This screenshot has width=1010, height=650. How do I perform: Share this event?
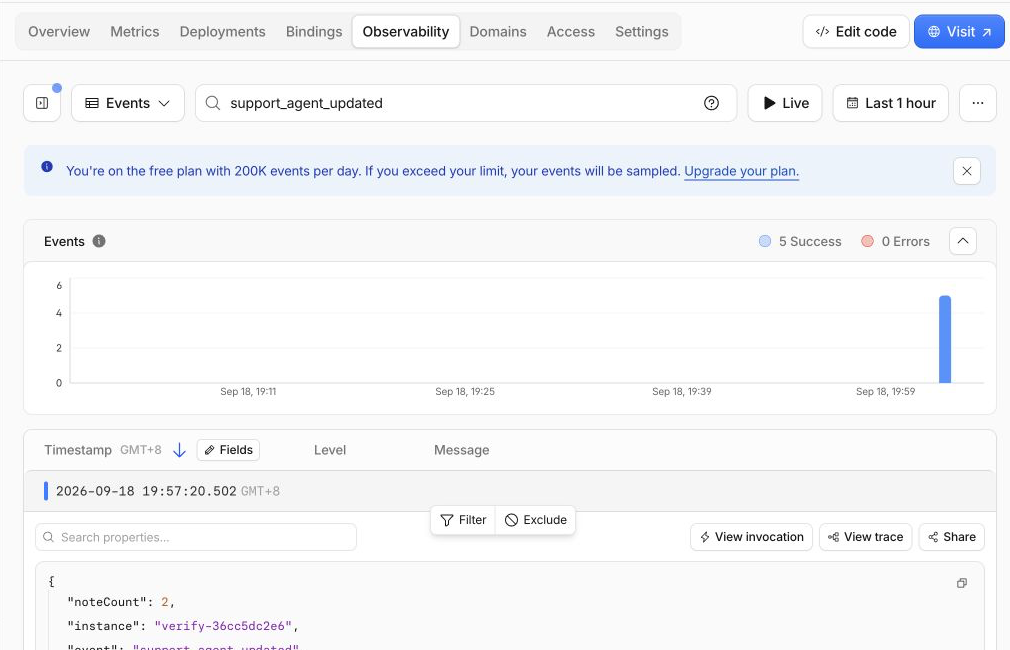coord(951,537)
